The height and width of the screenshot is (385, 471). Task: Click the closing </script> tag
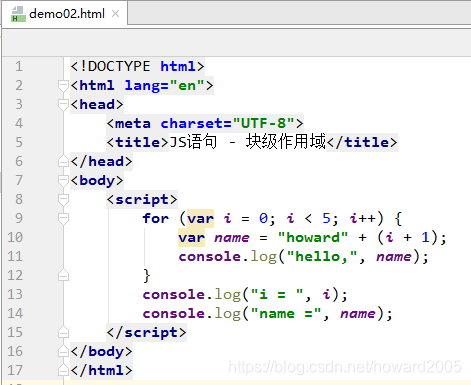[146, 332]
